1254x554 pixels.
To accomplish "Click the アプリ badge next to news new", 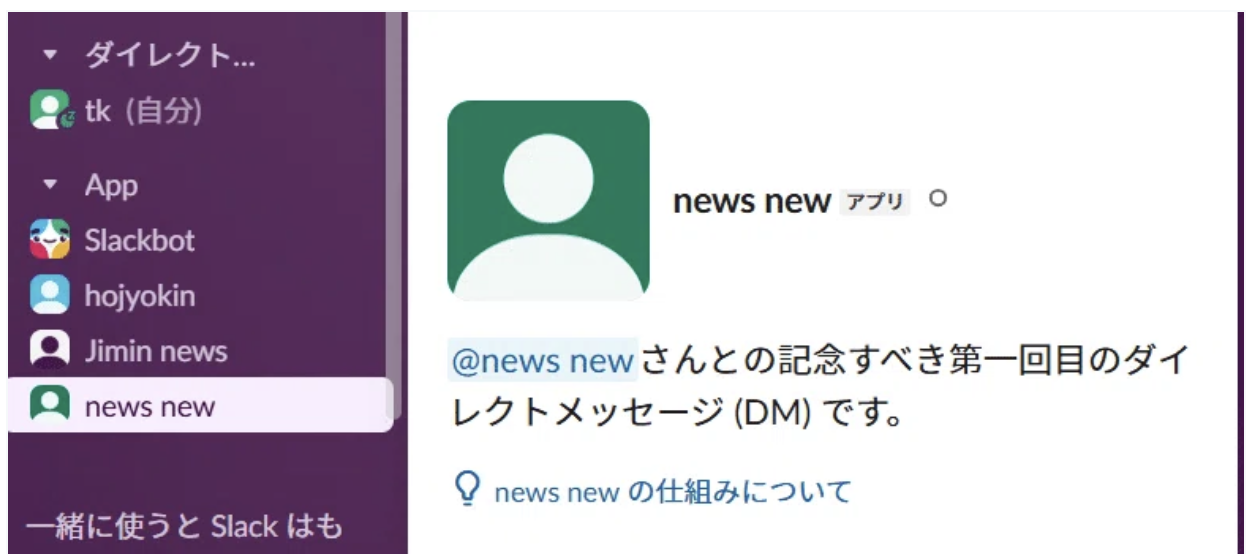I will click(x=875, y=202).
